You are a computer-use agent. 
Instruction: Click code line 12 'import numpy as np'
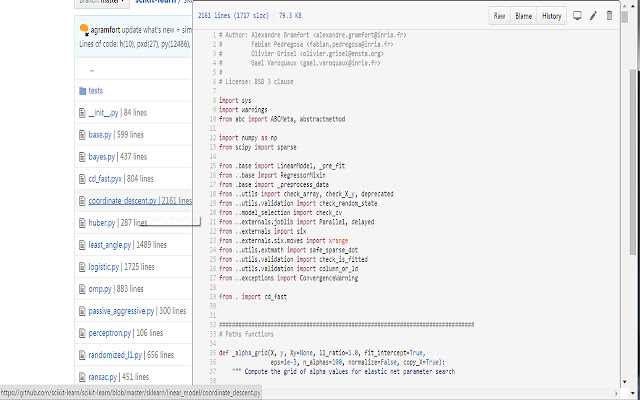[x=248, y=138]
